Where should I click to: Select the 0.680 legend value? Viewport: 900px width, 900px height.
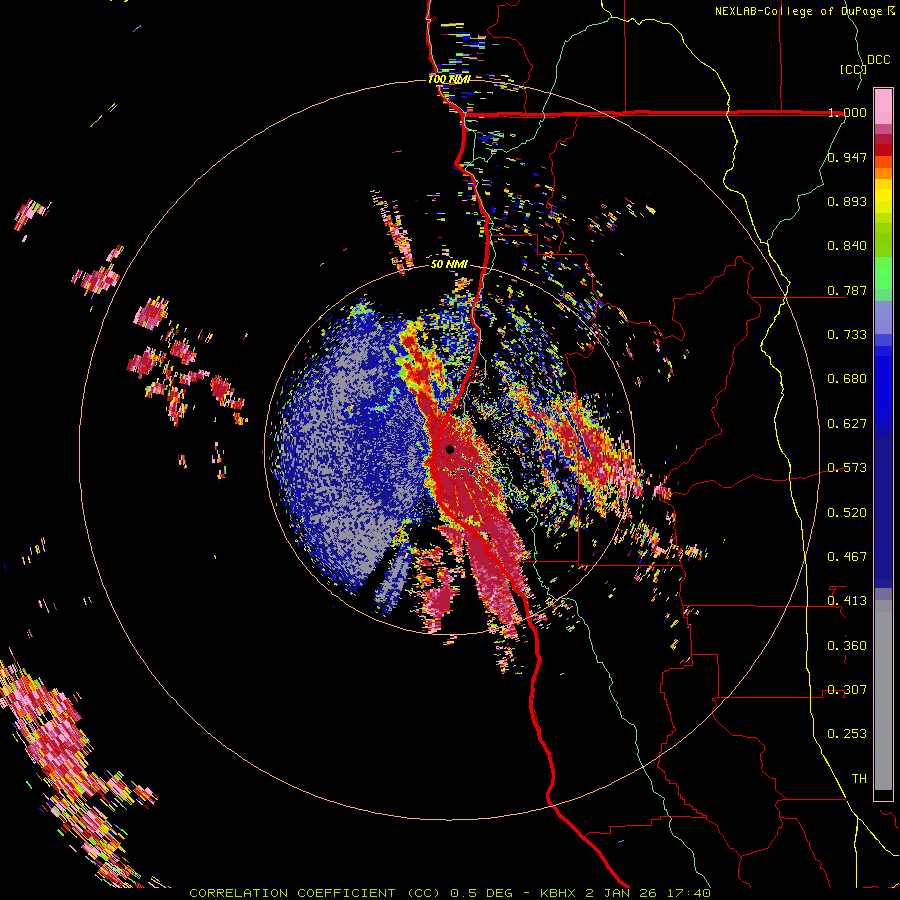tap(847, 379)
